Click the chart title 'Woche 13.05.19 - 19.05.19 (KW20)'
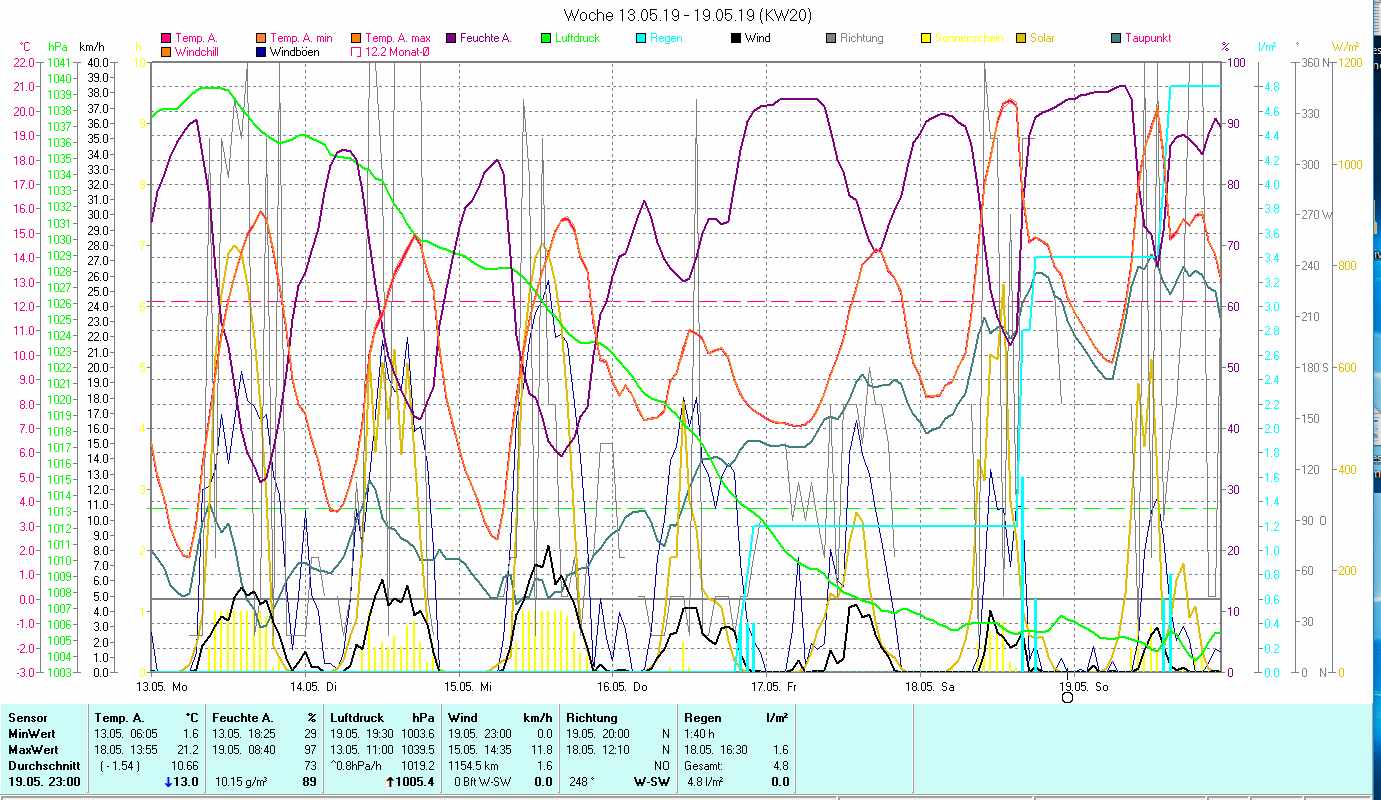Image resolution: width=1381 pixels, height=800 pixels. click(x=688, y=15)
